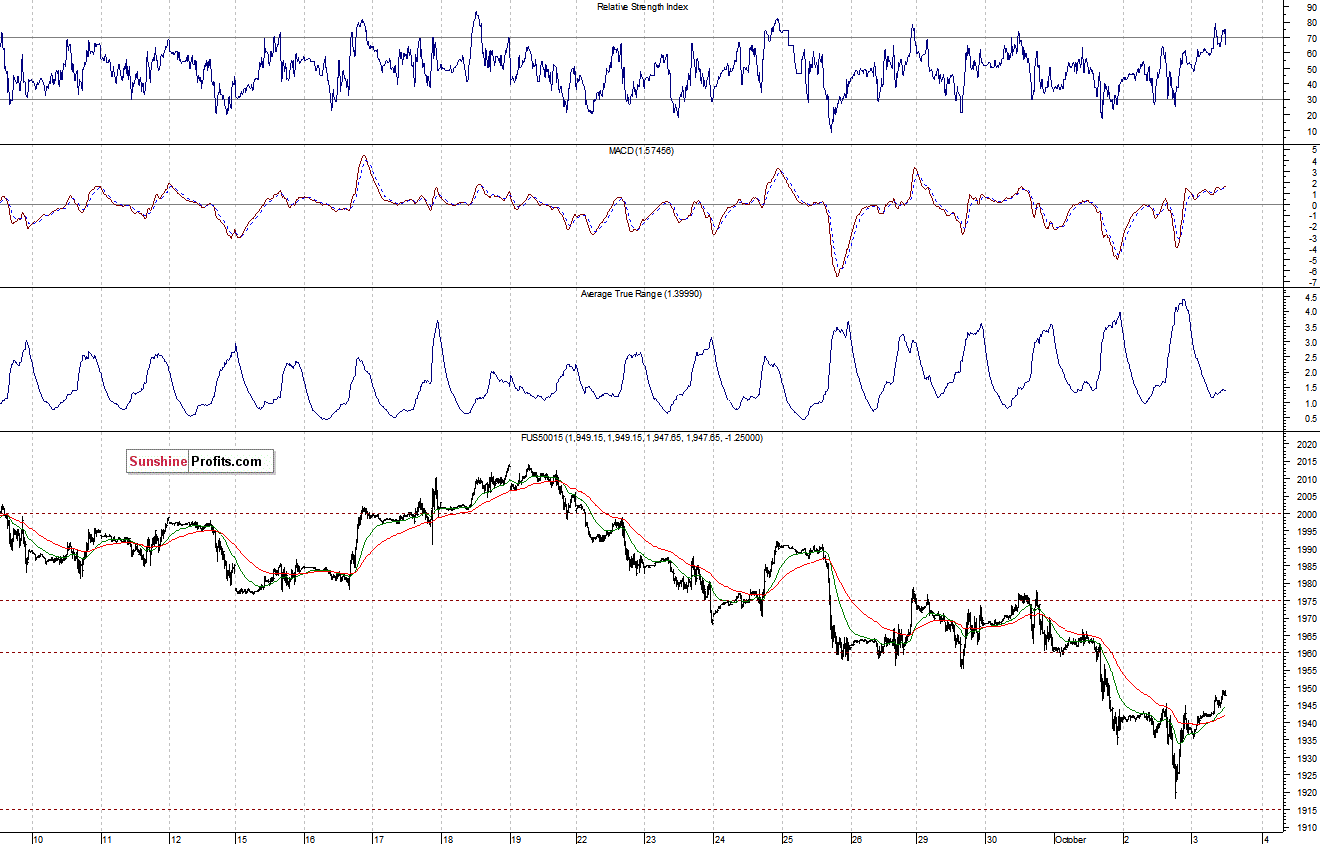Click ATR axis value 2.5
The height and width of the screenshot is (844, 1320).
coord(1311,357)
